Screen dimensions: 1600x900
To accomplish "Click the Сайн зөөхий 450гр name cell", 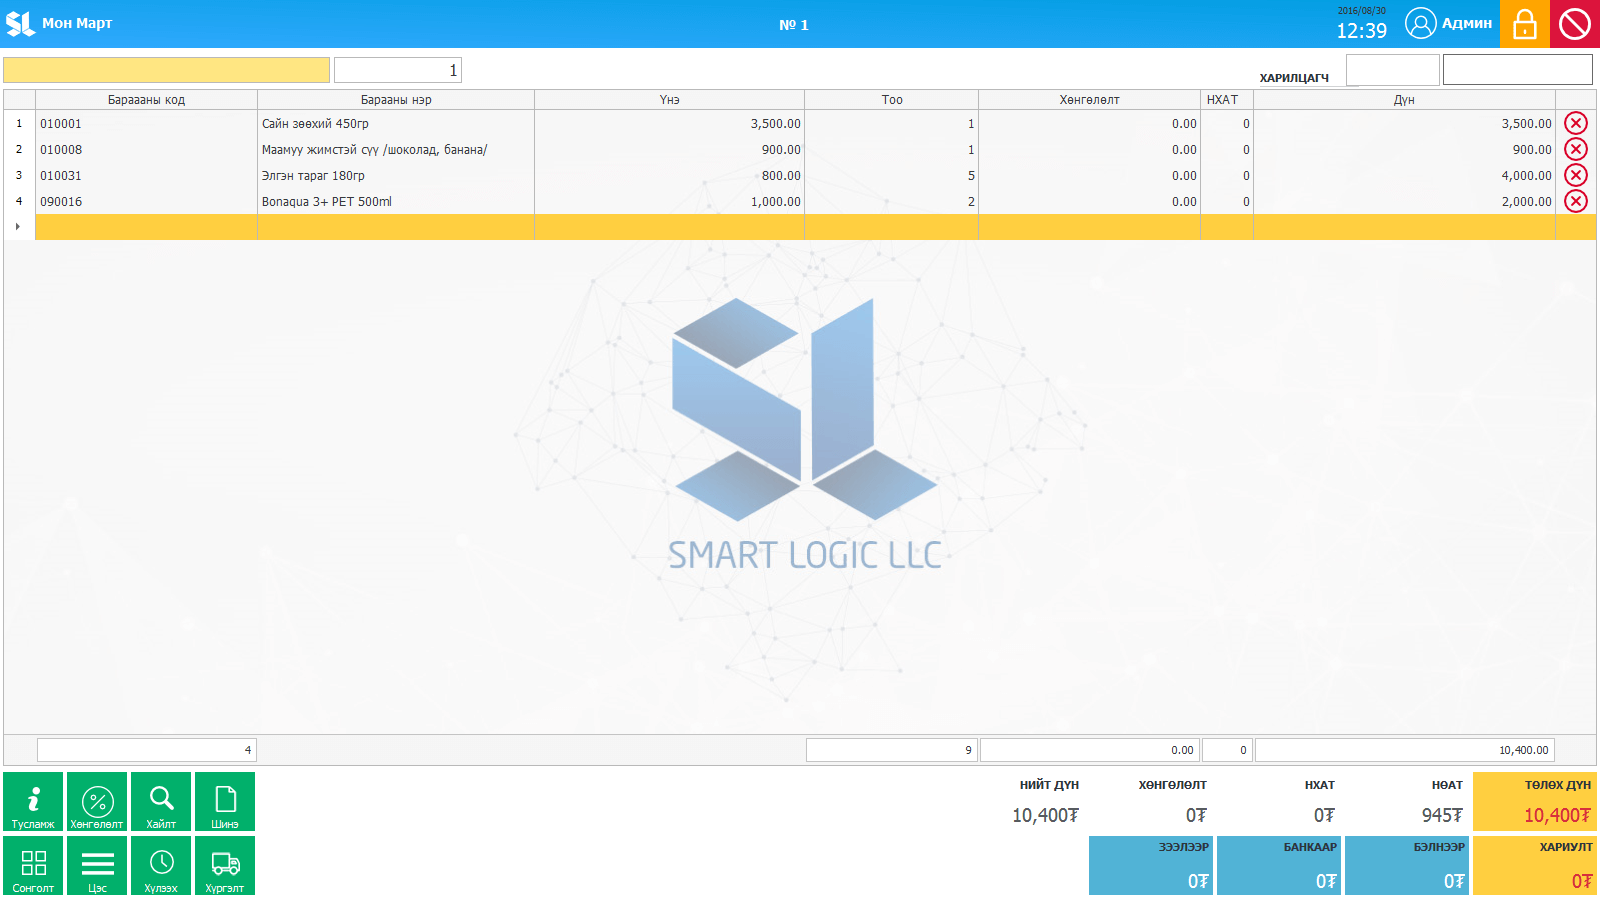I will click(x=396, y=123).
